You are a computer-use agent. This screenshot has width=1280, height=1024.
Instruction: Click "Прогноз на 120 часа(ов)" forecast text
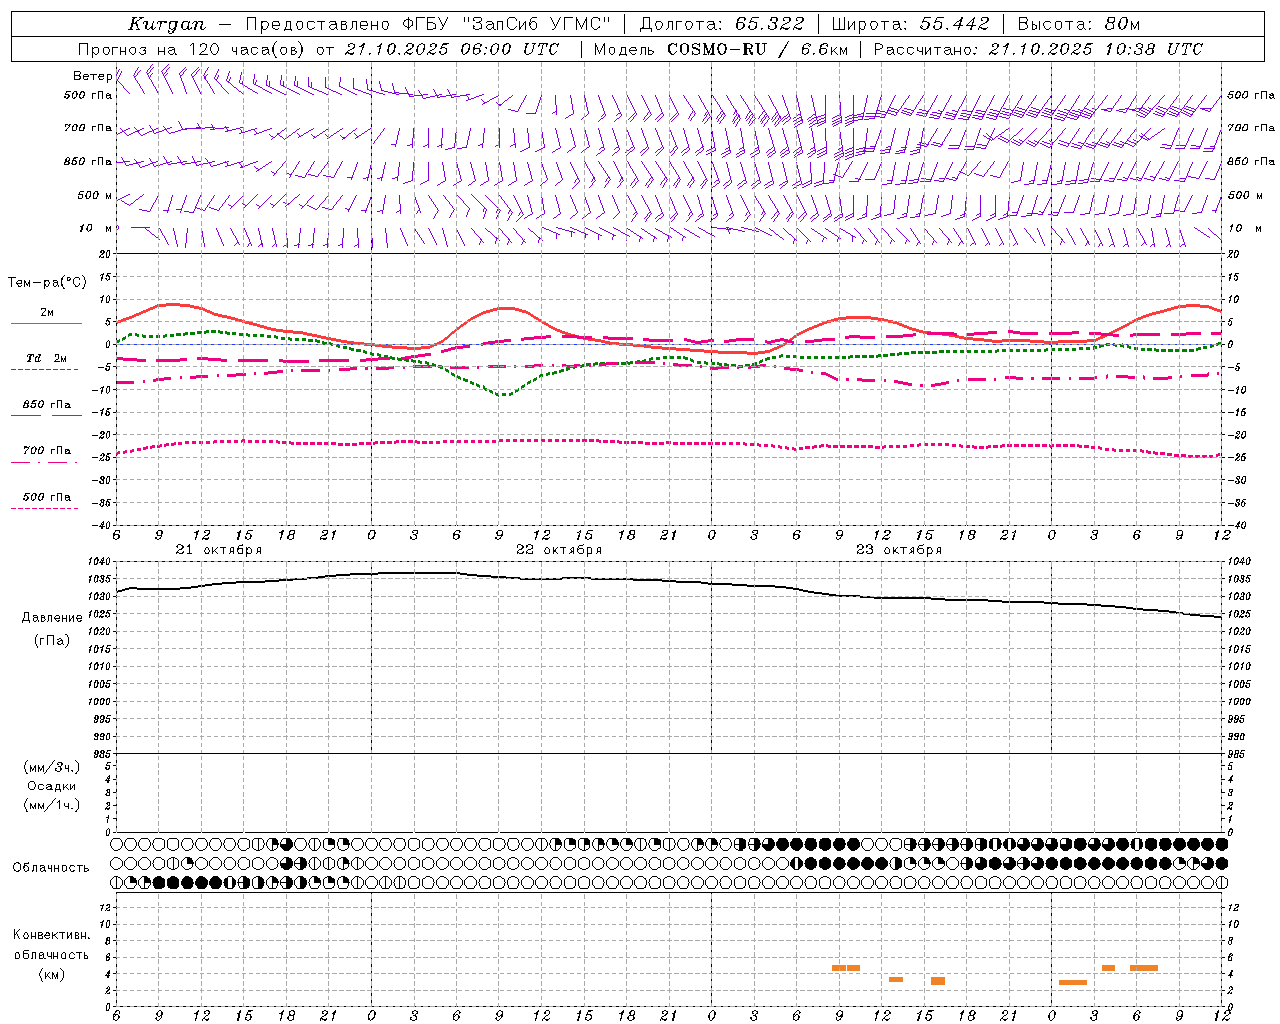192,49
